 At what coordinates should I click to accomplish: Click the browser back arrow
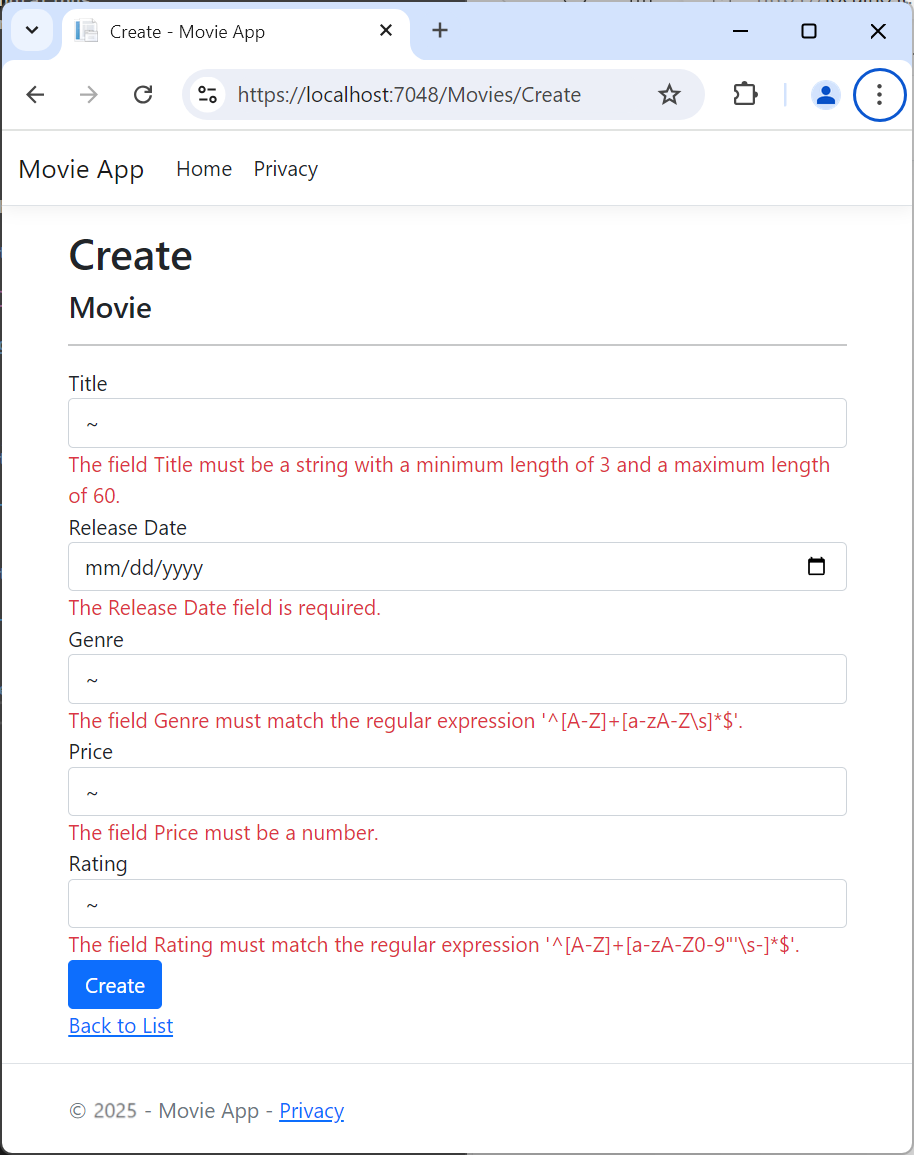coord(35,94)
